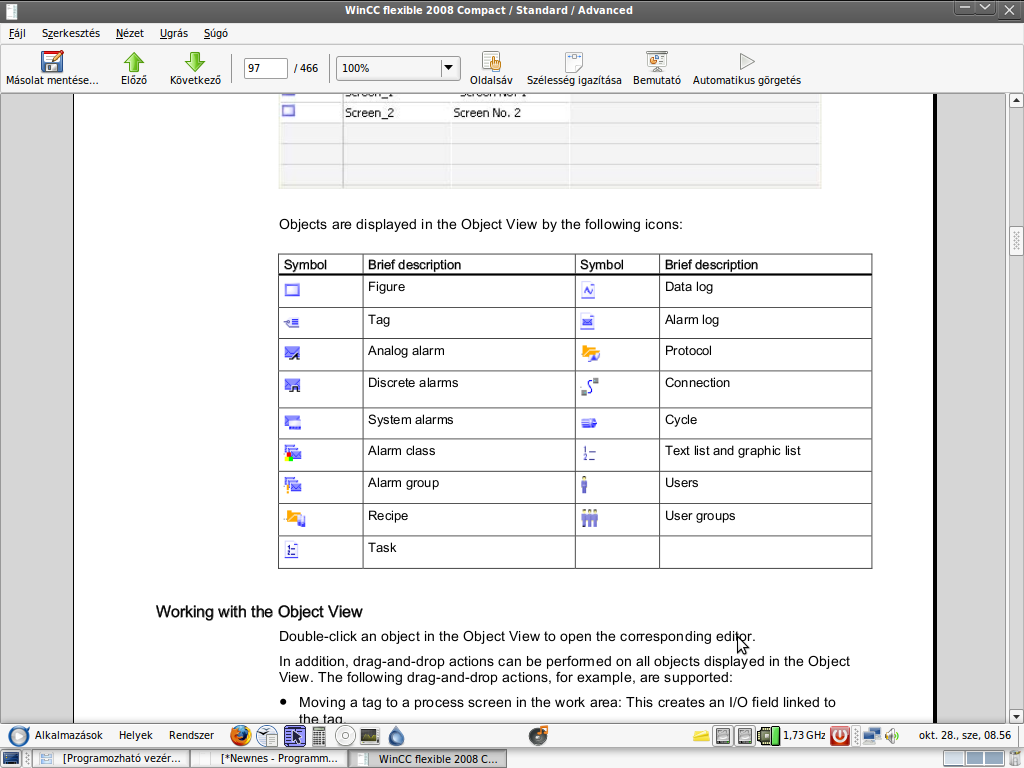The height and width of the screenshot is (768, 1024).
Task: Open the Rendszer panel menu
Action: click(x=191, y=735)
